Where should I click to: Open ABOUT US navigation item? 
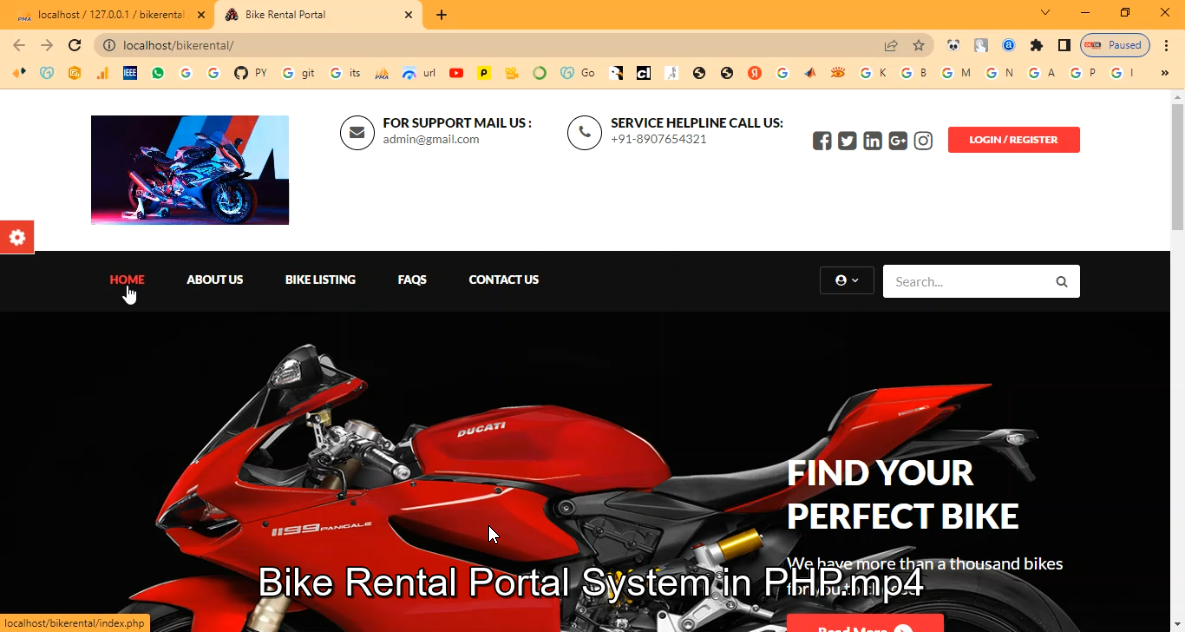pyautogui.click(x=215, y=280)
